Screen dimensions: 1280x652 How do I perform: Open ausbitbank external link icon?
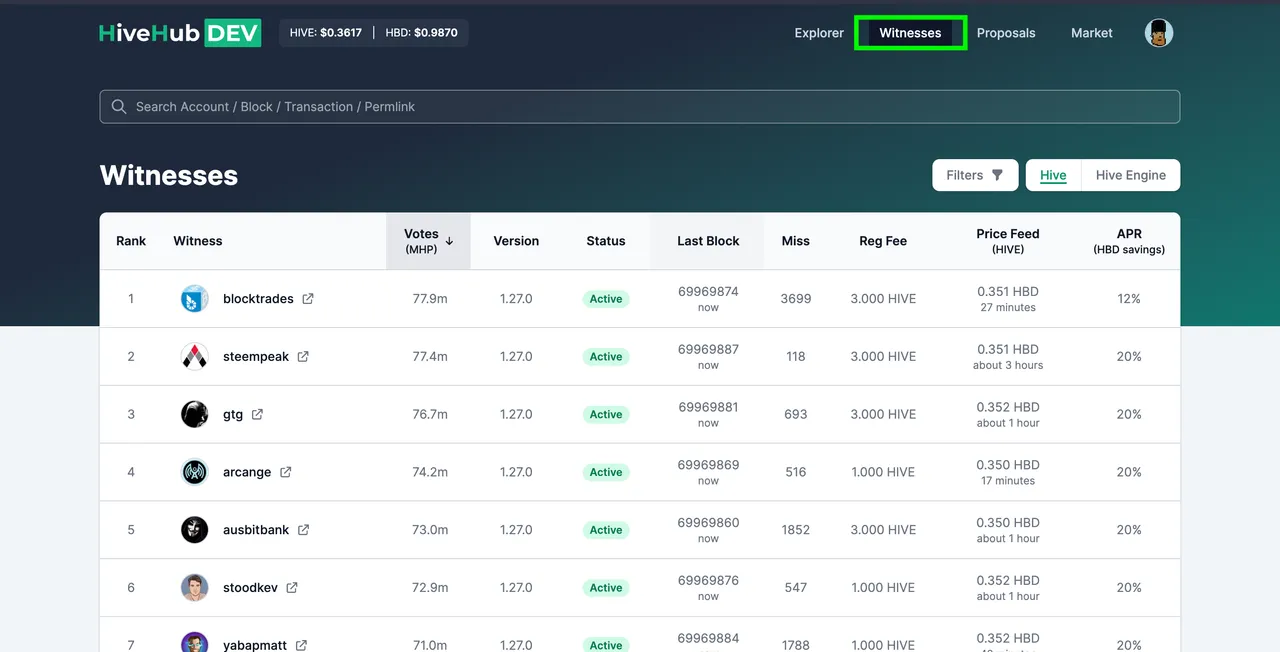(303, 530)
